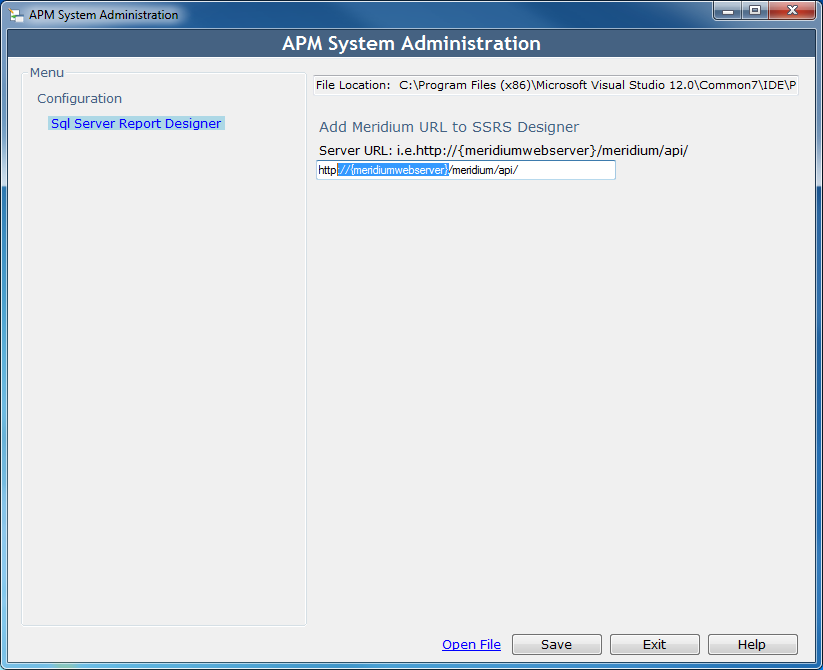823x670 pixels.
Task: Click 'Add Meridium URL to SSRS Designer' heading
Action: (449, 127)
